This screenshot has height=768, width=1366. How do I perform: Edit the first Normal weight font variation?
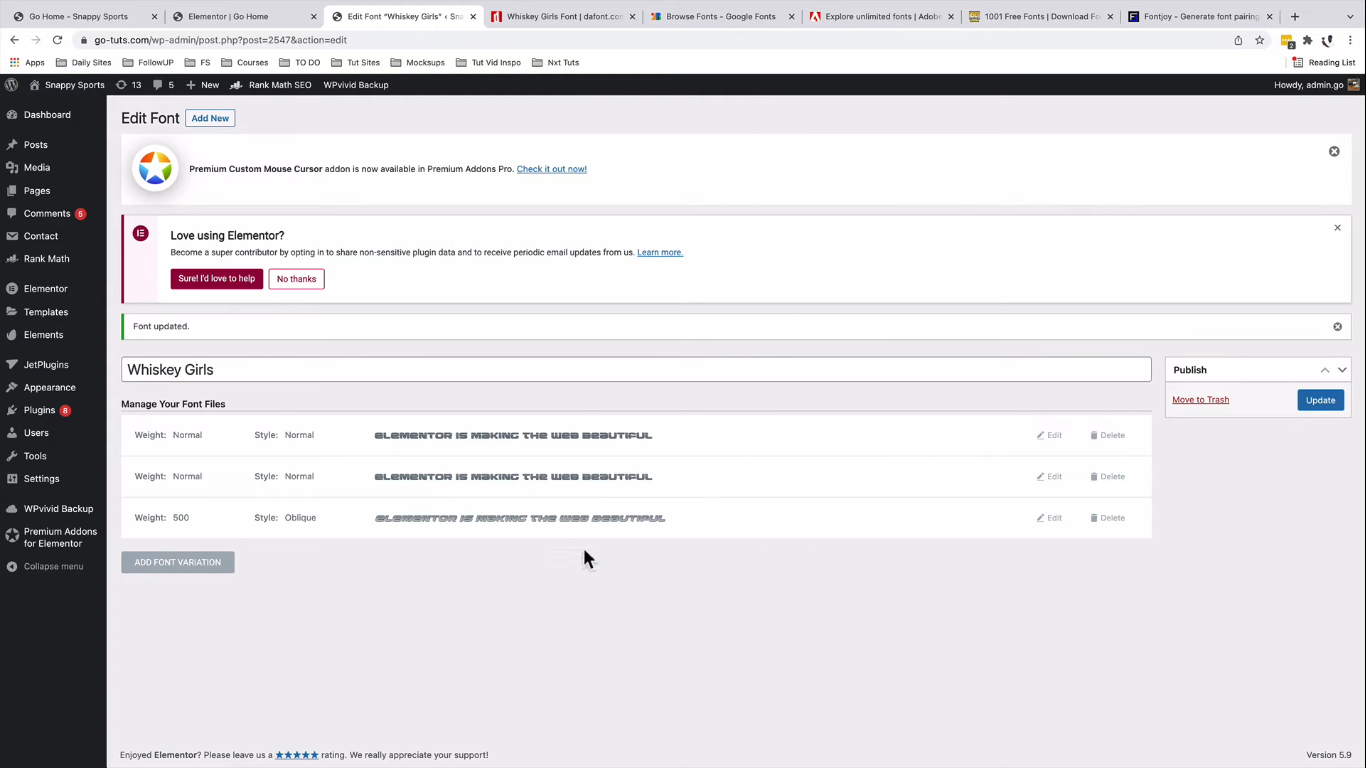[x=1049, y=436]
